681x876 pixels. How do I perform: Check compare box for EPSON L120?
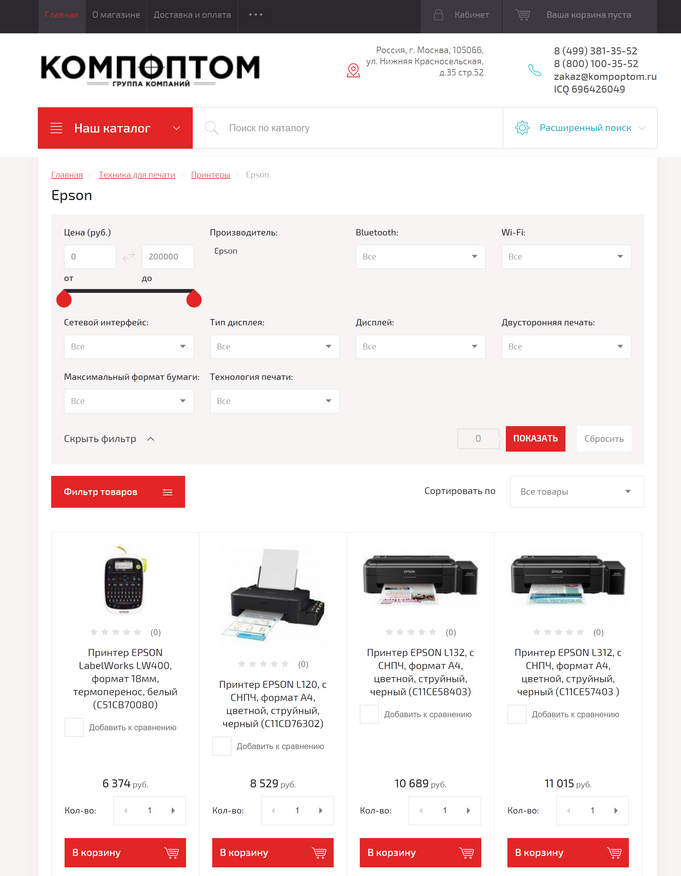pos(221,746)
